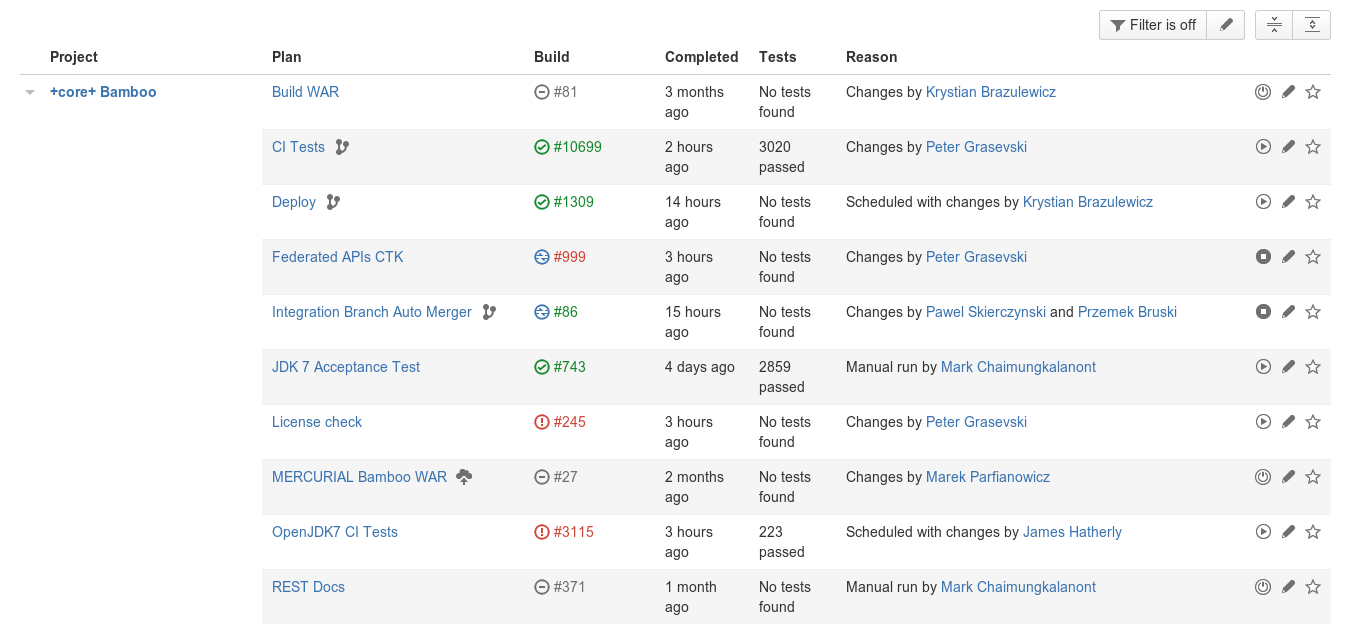Viewport: 1352px width, 624px height.
Task: Open the Federated APIs CTK plan
Action: click(x=337, y=257)
